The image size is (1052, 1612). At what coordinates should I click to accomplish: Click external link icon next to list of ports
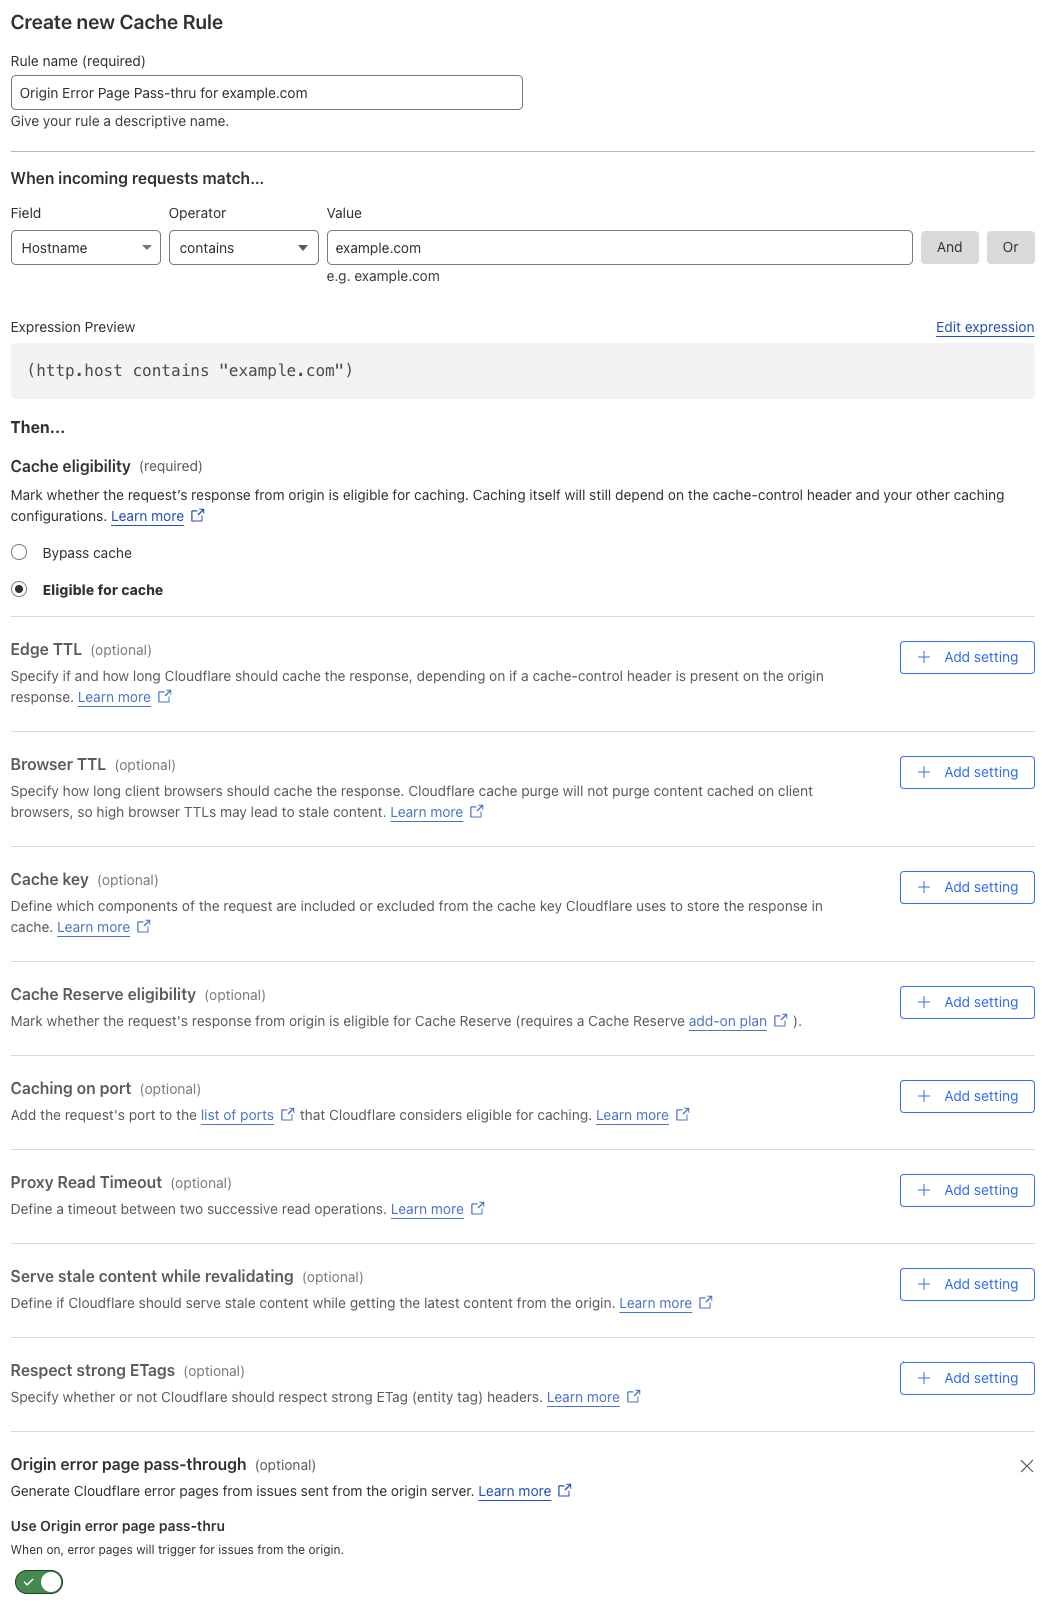click(288, 1115)
